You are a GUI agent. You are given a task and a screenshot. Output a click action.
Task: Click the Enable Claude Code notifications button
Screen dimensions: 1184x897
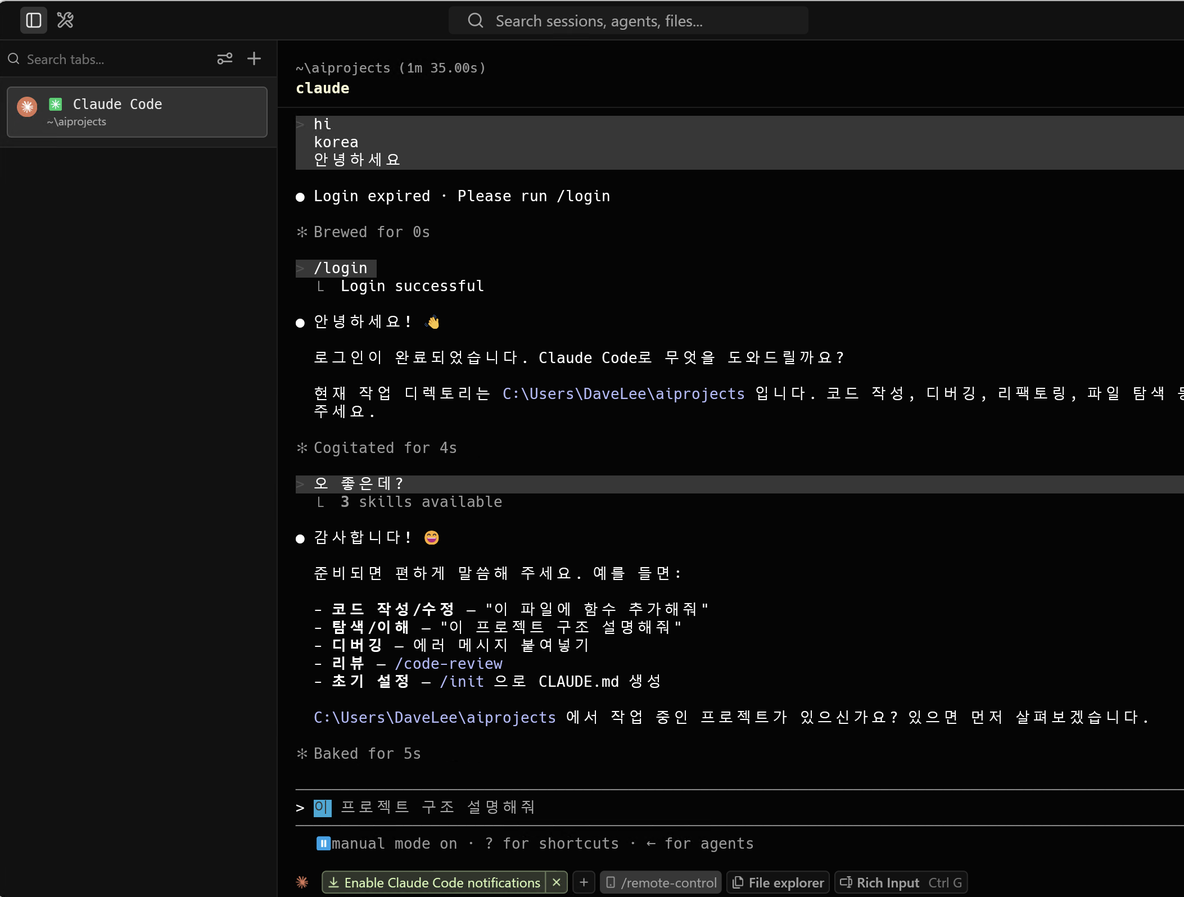click(434, 883)
